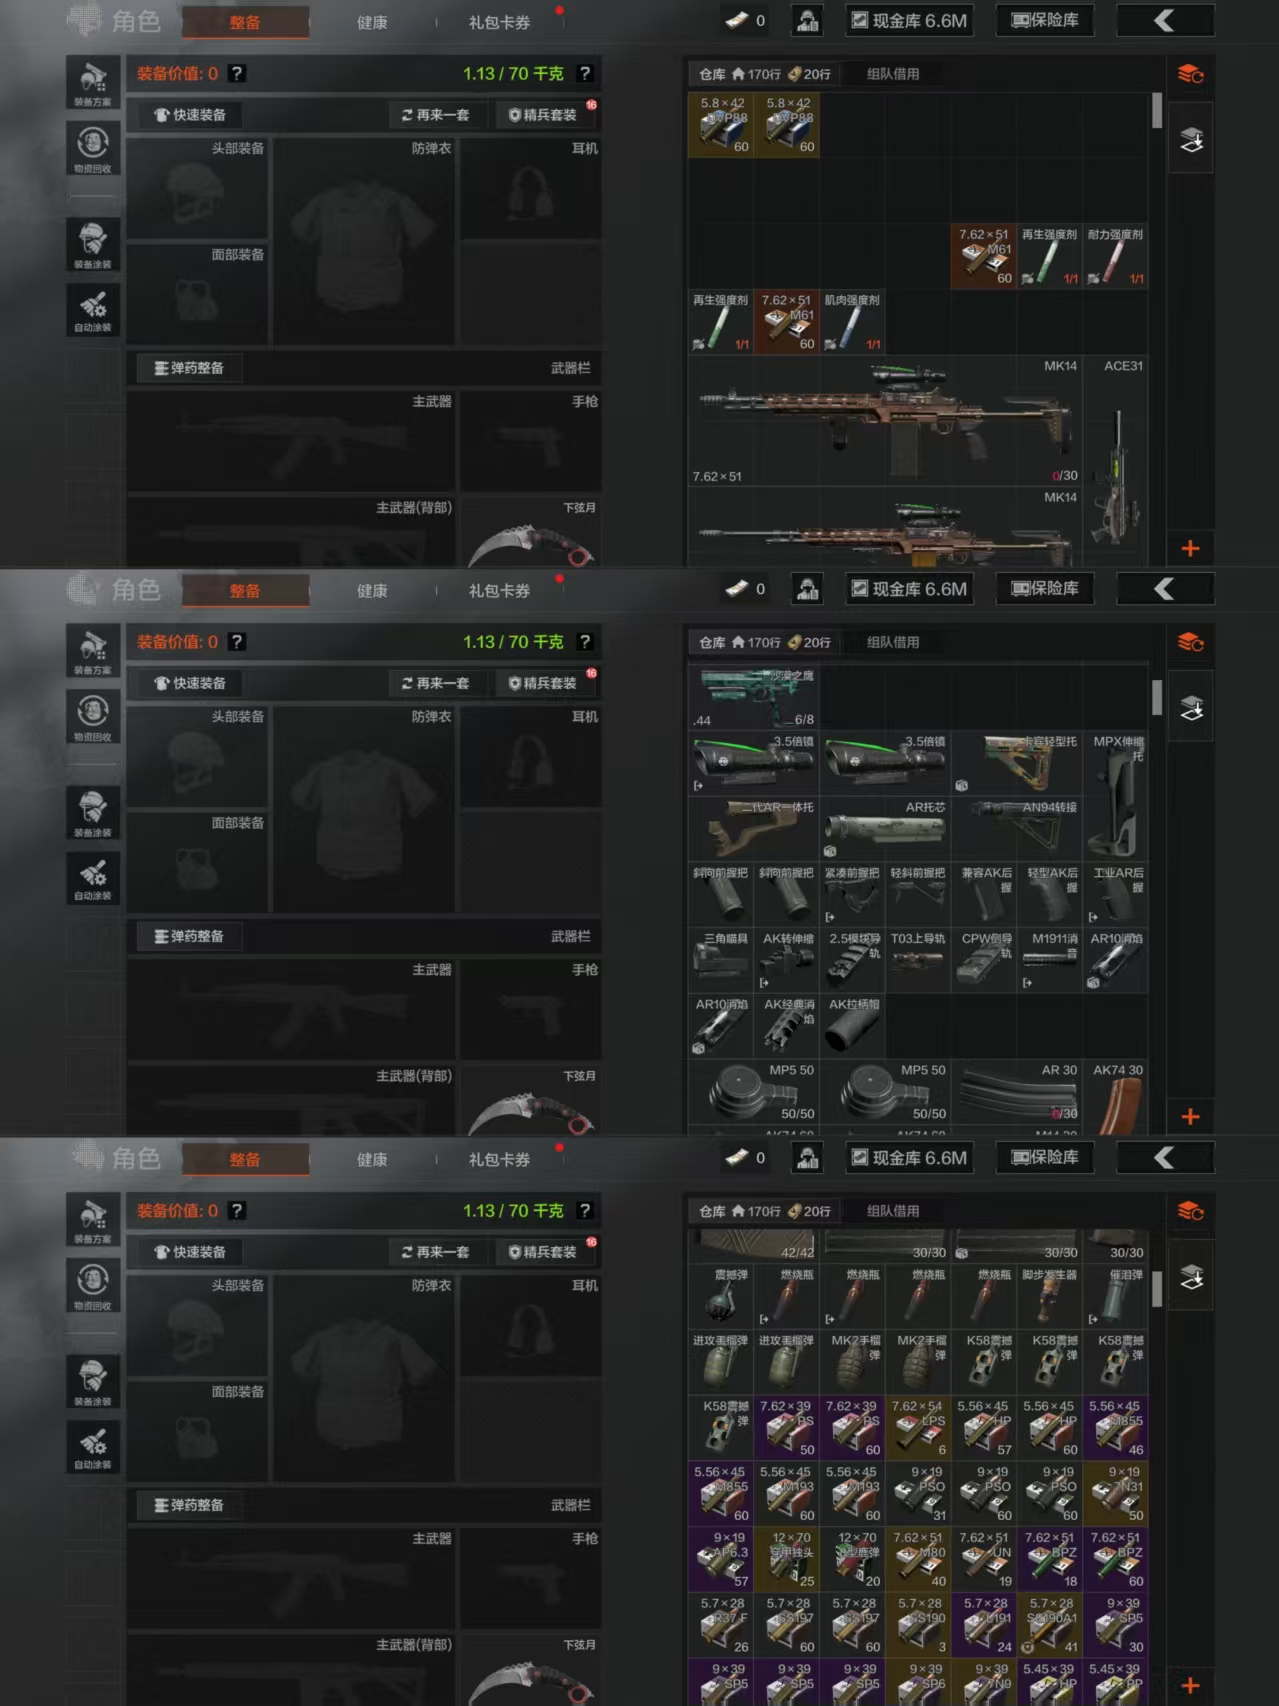This screenshot has width=1279, height=1706.
Task: Select the 肌肉强度剂 injector item
Action: pyautogui.click(x=852, y=322)
